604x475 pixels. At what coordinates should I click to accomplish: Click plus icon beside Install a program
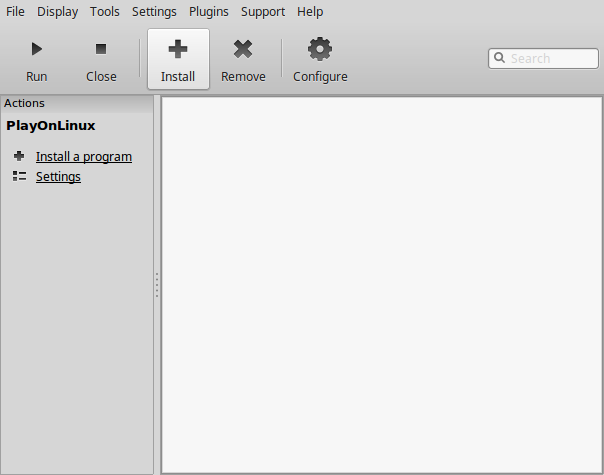coord(19,156)
